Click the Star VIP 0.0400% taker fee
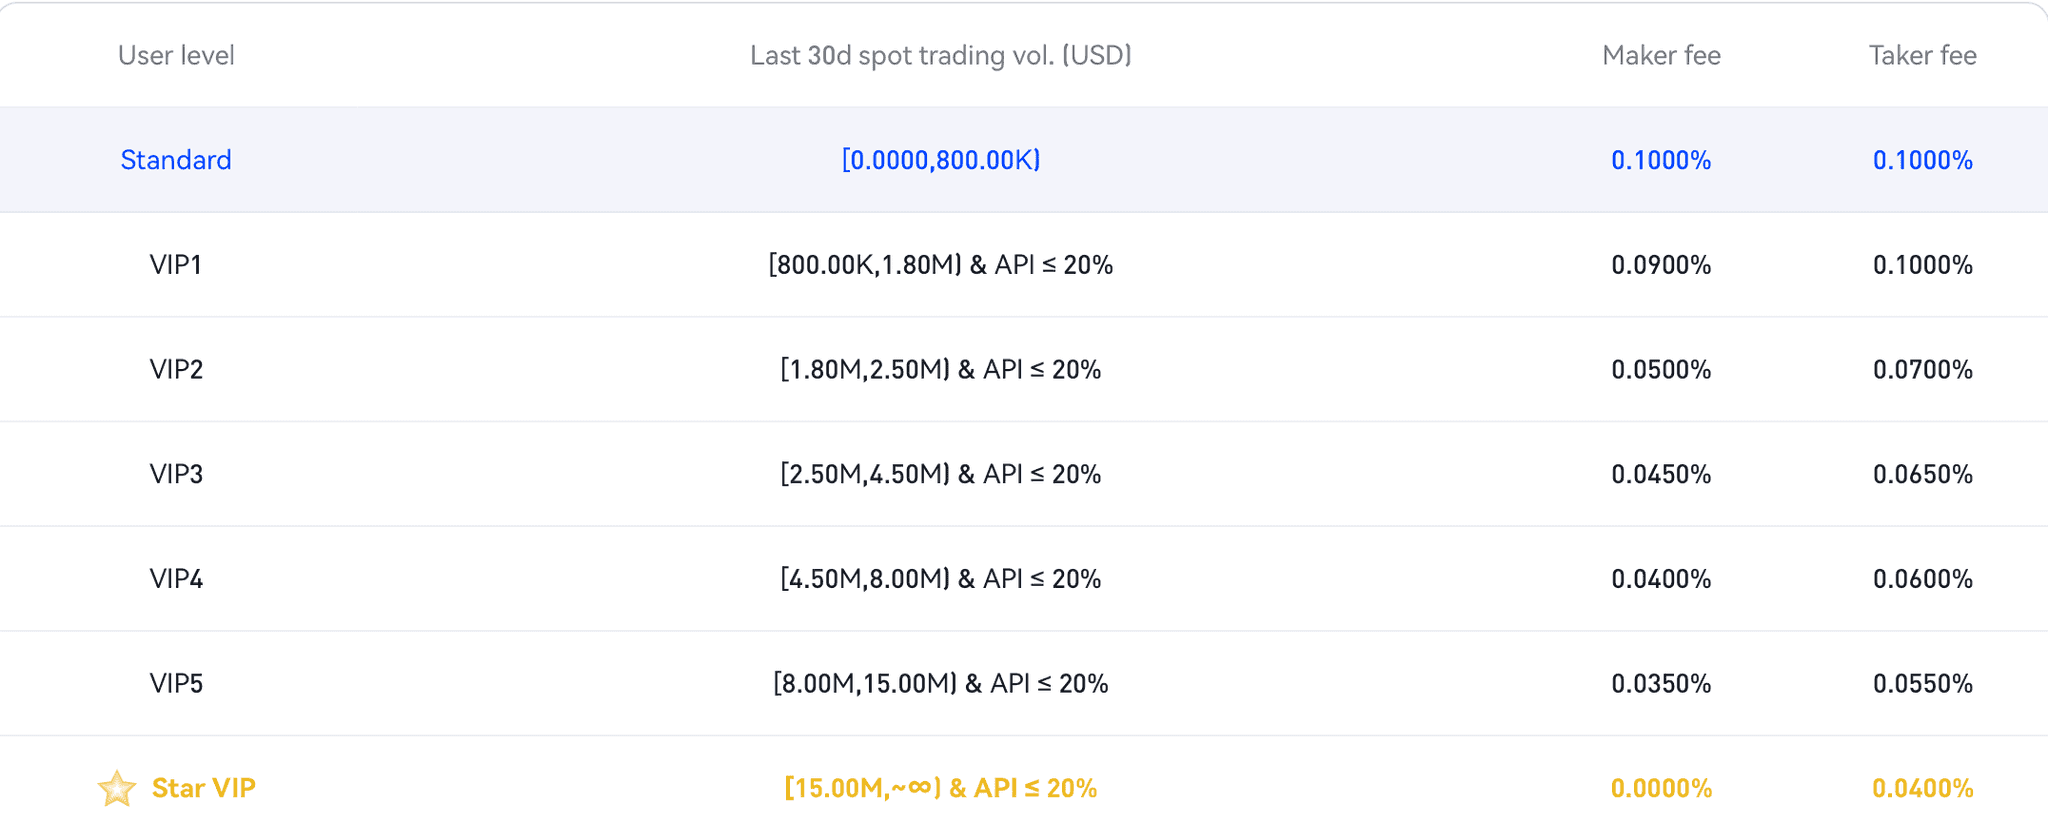Screen dimensions: 2048x839 tap(1922, 788)
